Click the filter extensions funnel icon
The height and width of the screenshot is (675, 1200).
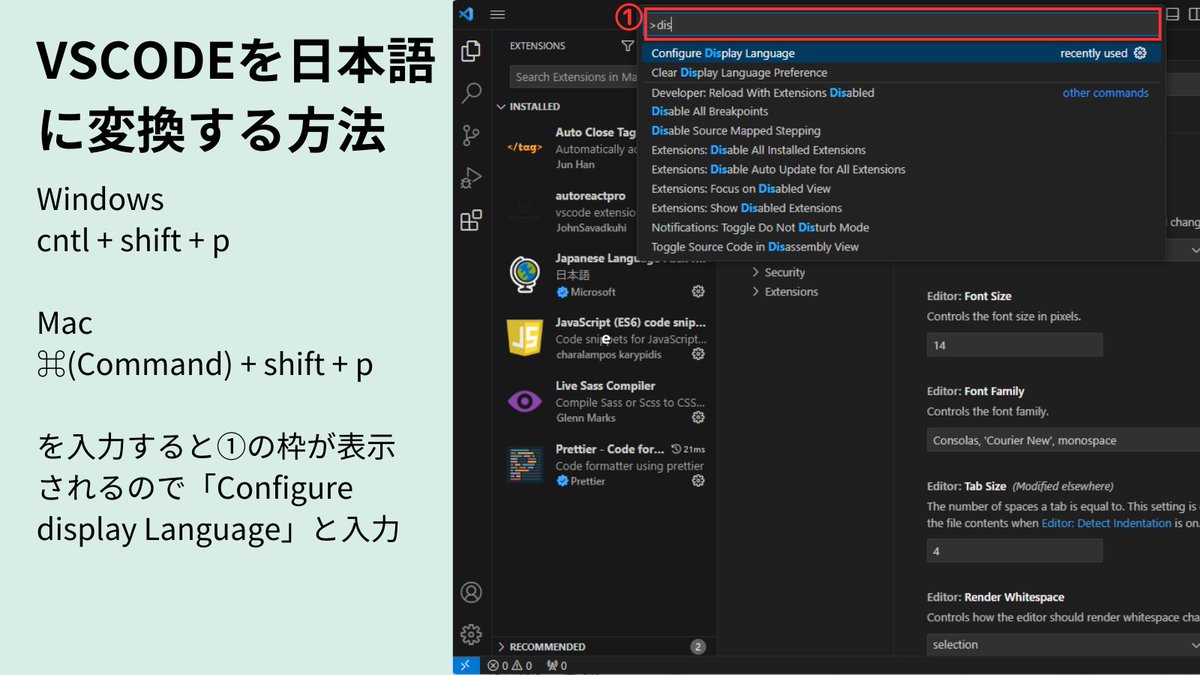click(x=628, y=46)
